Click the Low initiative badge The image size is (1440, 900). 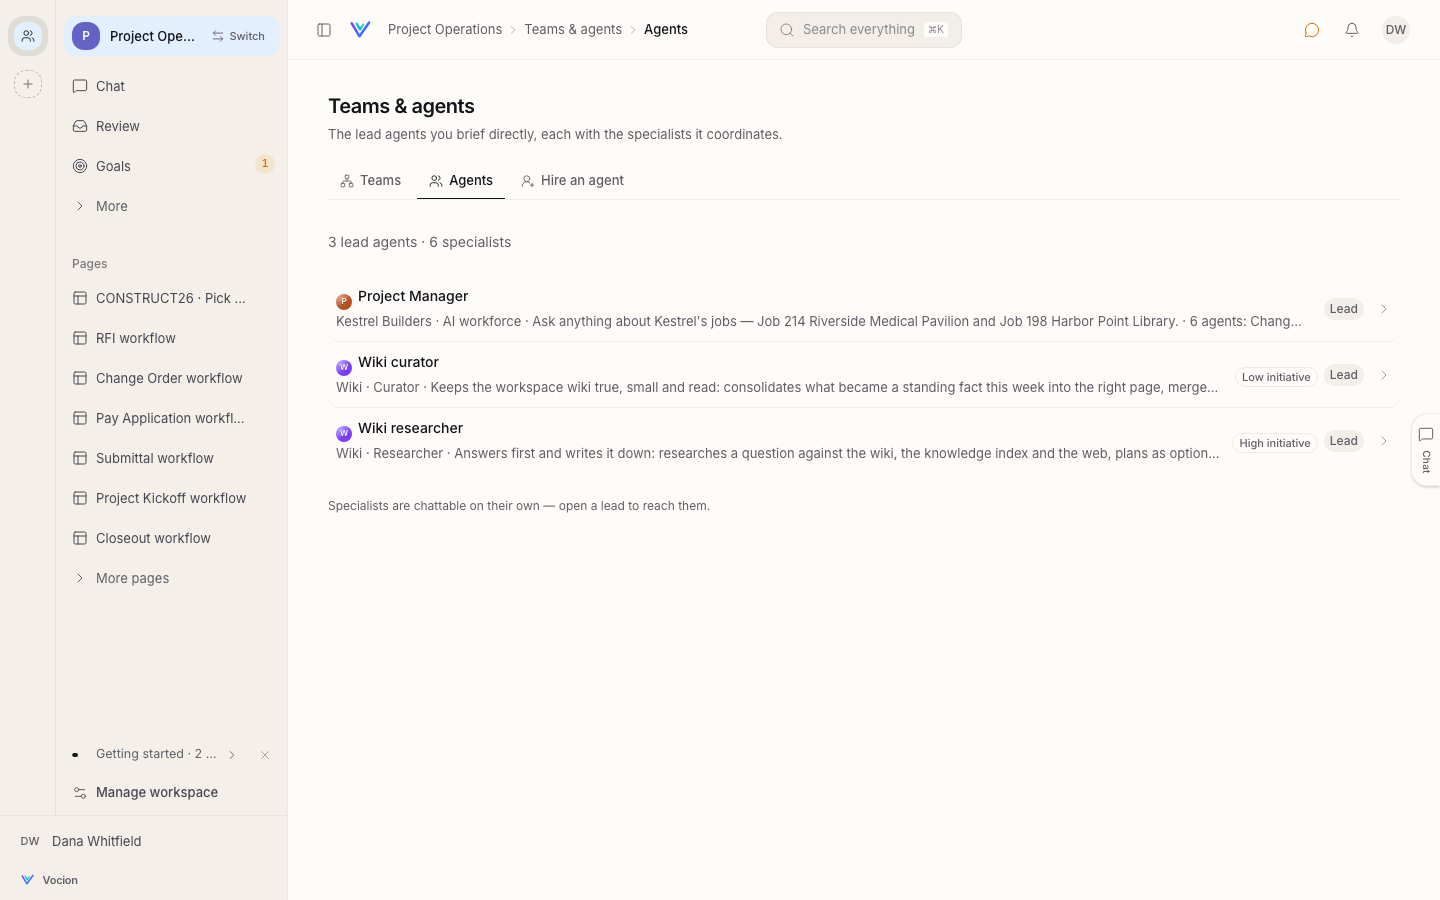[1276, 377]
